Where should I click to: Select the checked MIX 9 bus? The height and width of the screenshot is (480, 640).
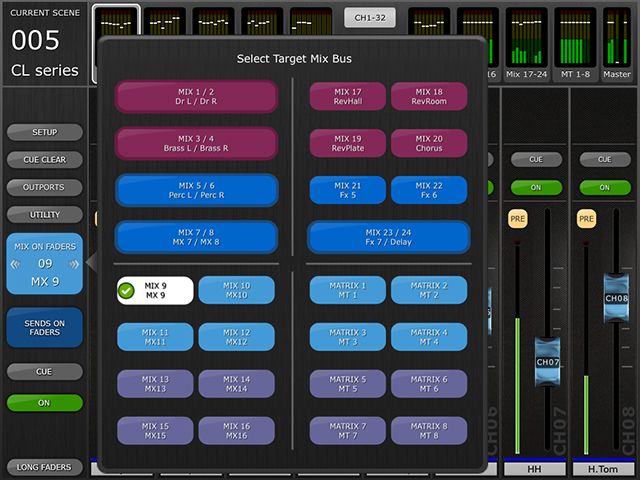point(154,291)
